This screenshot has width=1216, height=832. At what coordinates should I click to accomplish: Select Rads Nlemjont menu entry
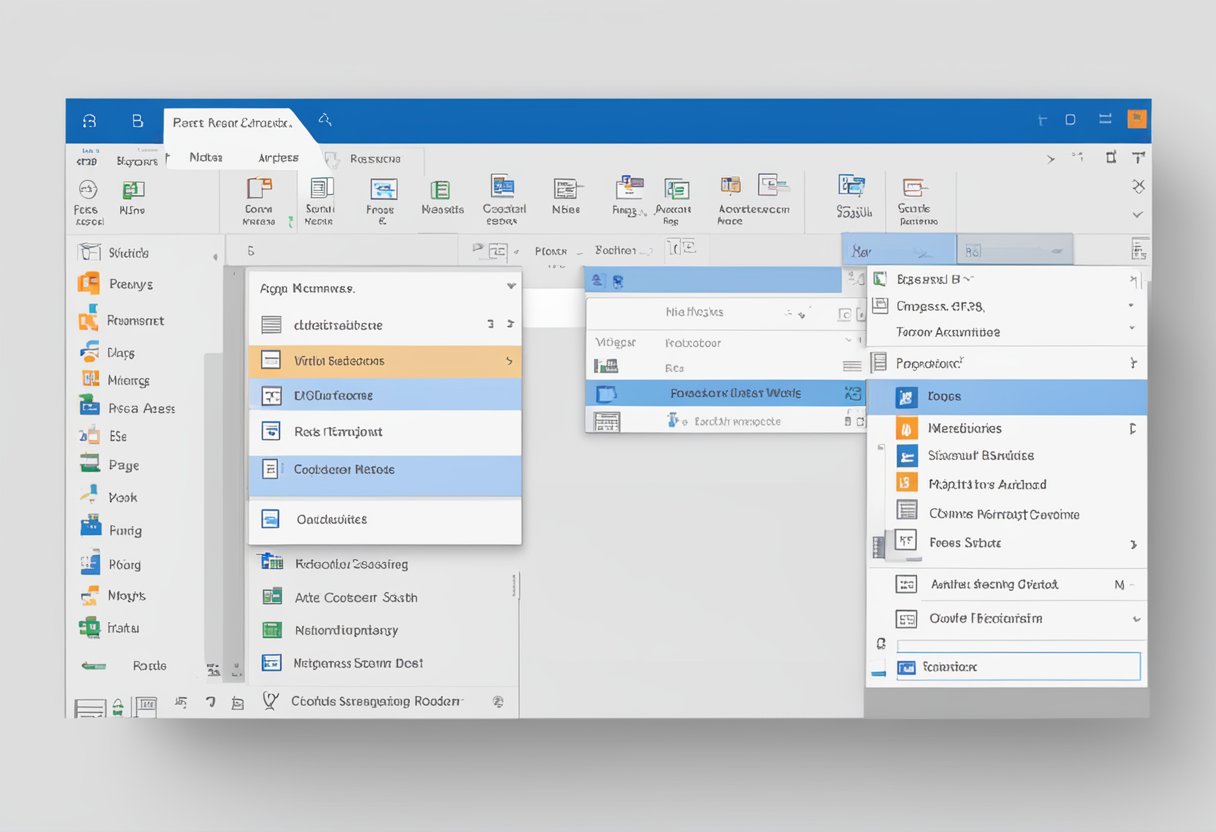point(338,432)
